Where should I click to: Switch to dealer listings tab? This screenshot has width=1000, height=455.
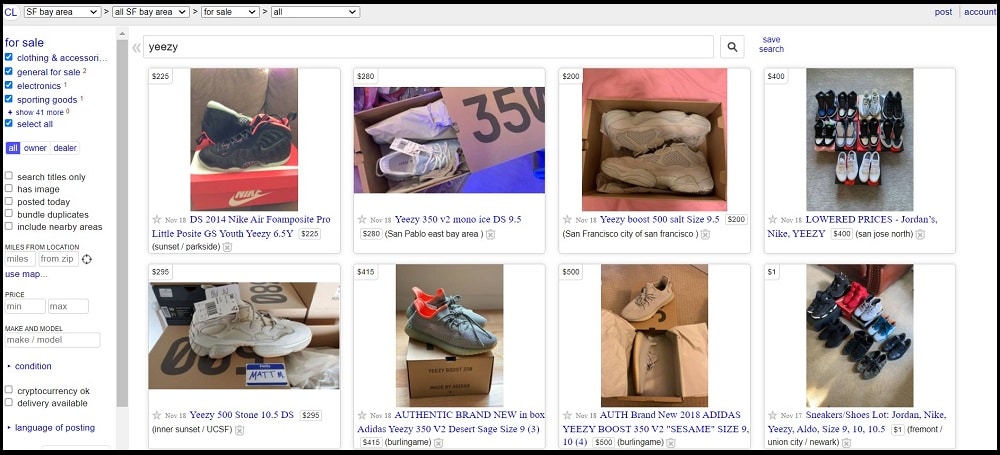(64, 148)
